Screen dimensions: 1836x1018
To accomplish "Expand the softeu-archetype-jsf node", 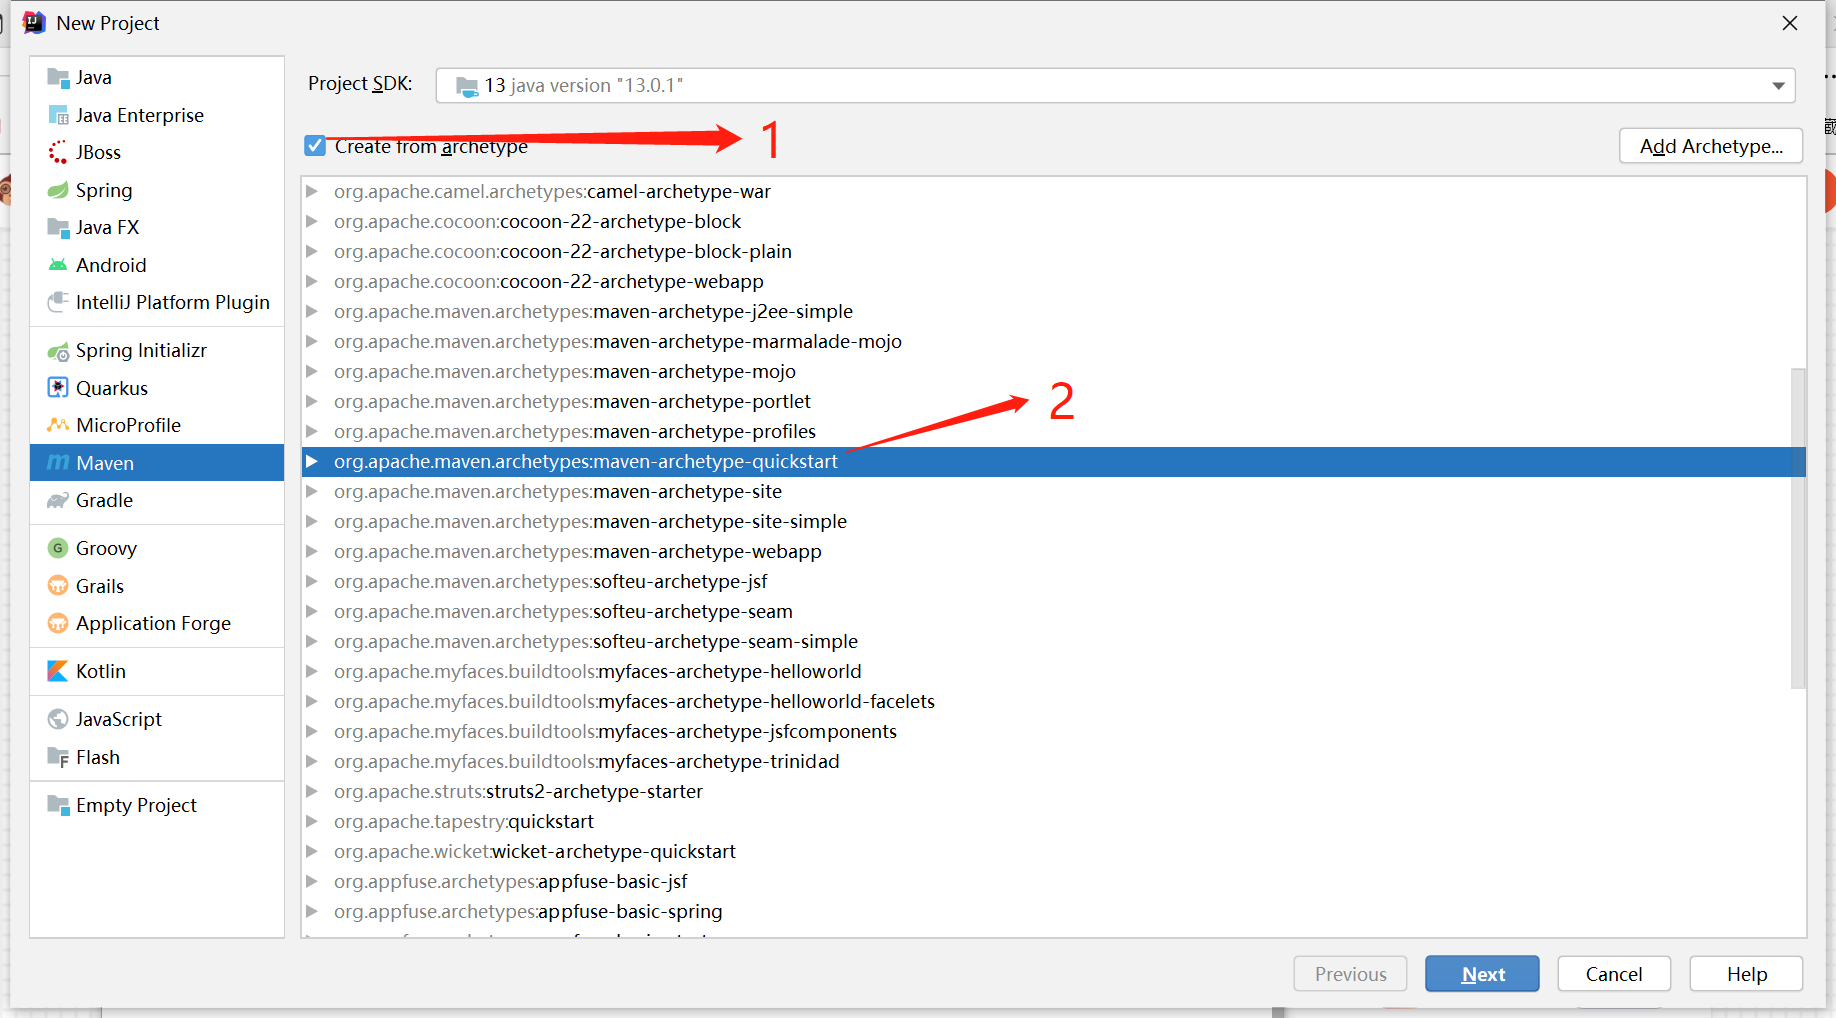I will pos(312,581).
